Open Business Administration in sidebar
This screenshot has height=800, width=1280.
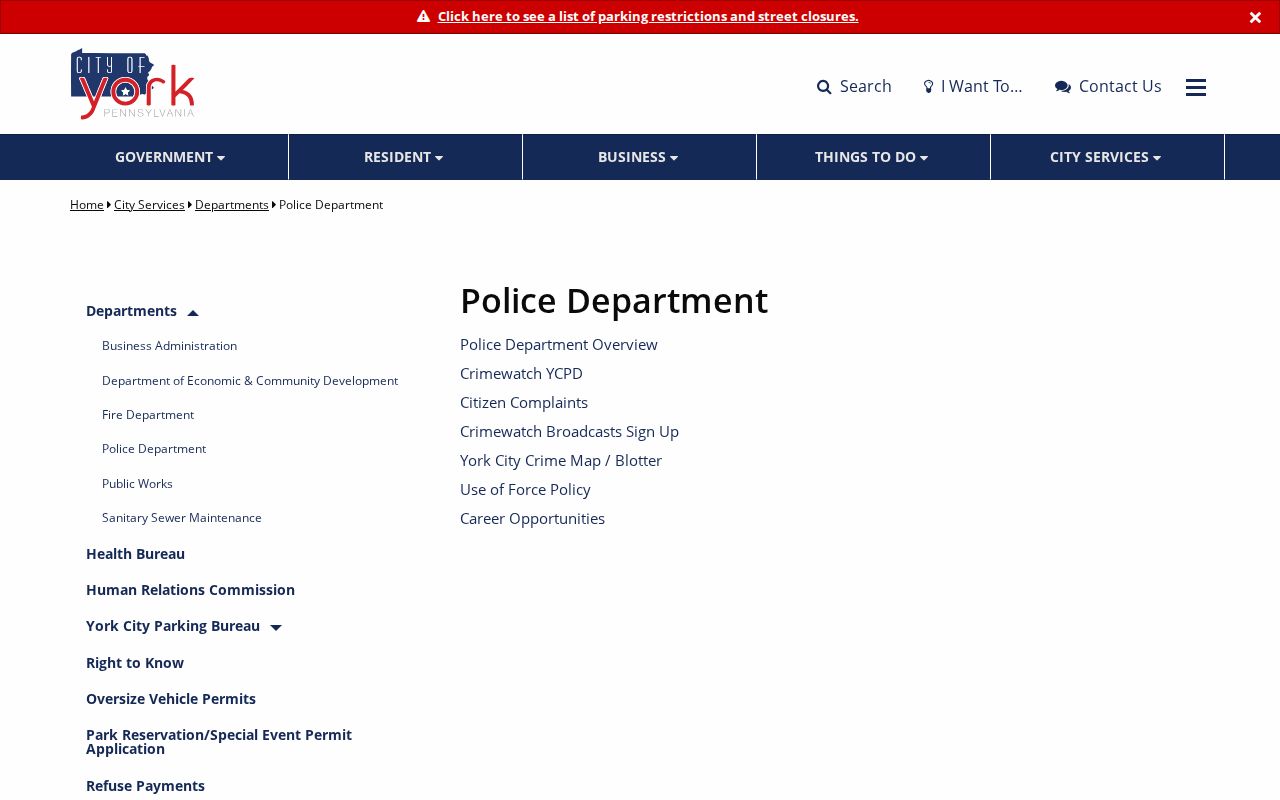169,346
